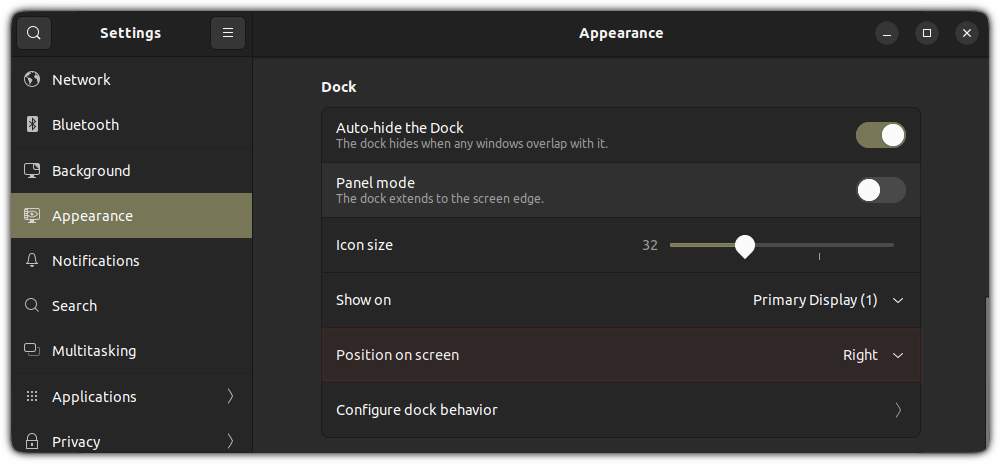Disable Auto-hide the Dock switch
Image resolution: width=1002 pixels, height=466 pixels.
[x=880, y=135]
